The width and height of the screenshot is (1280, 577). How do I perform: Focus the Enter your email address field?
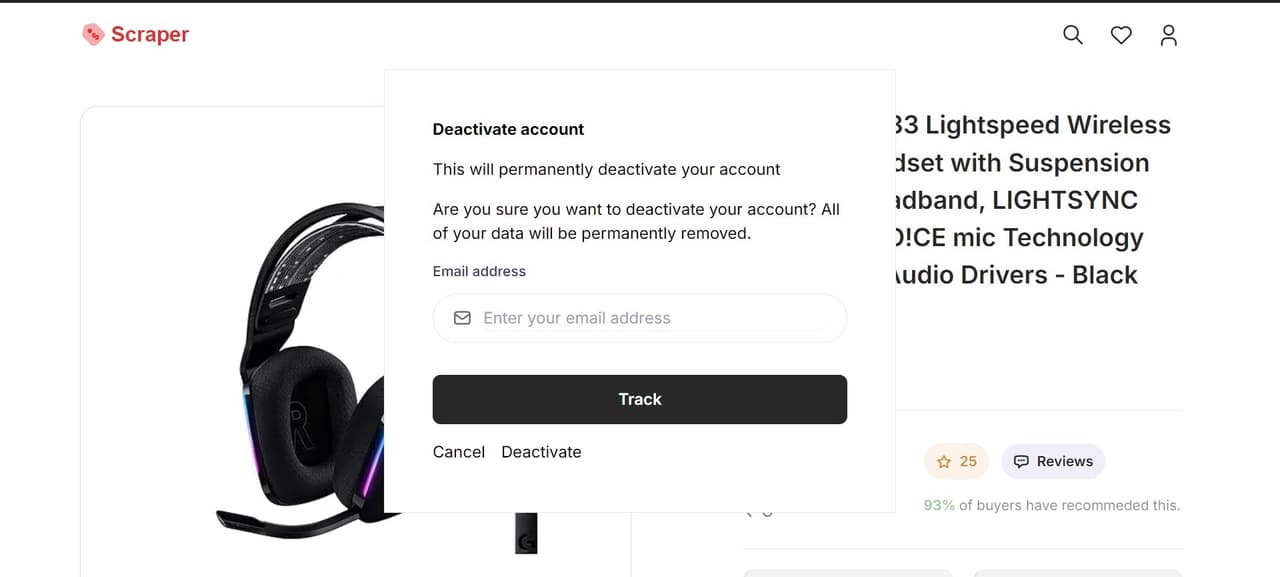(x=650, y=318)
